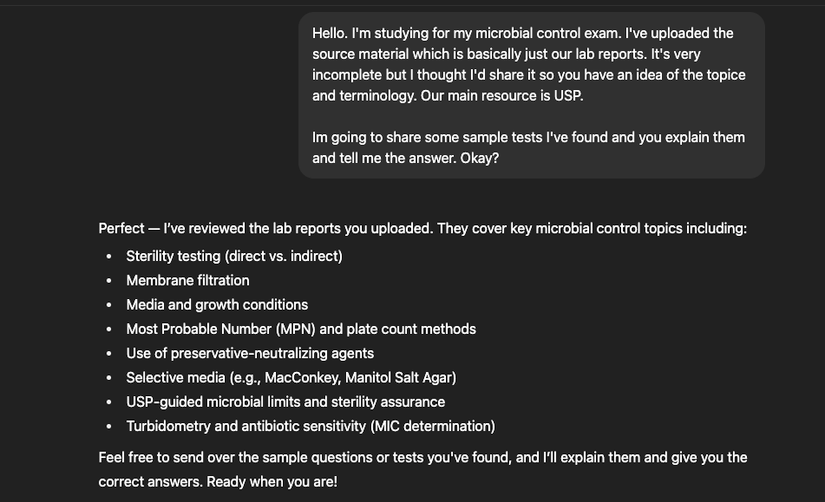
Task: Click the user's message bubble
Action: (531, 95)
